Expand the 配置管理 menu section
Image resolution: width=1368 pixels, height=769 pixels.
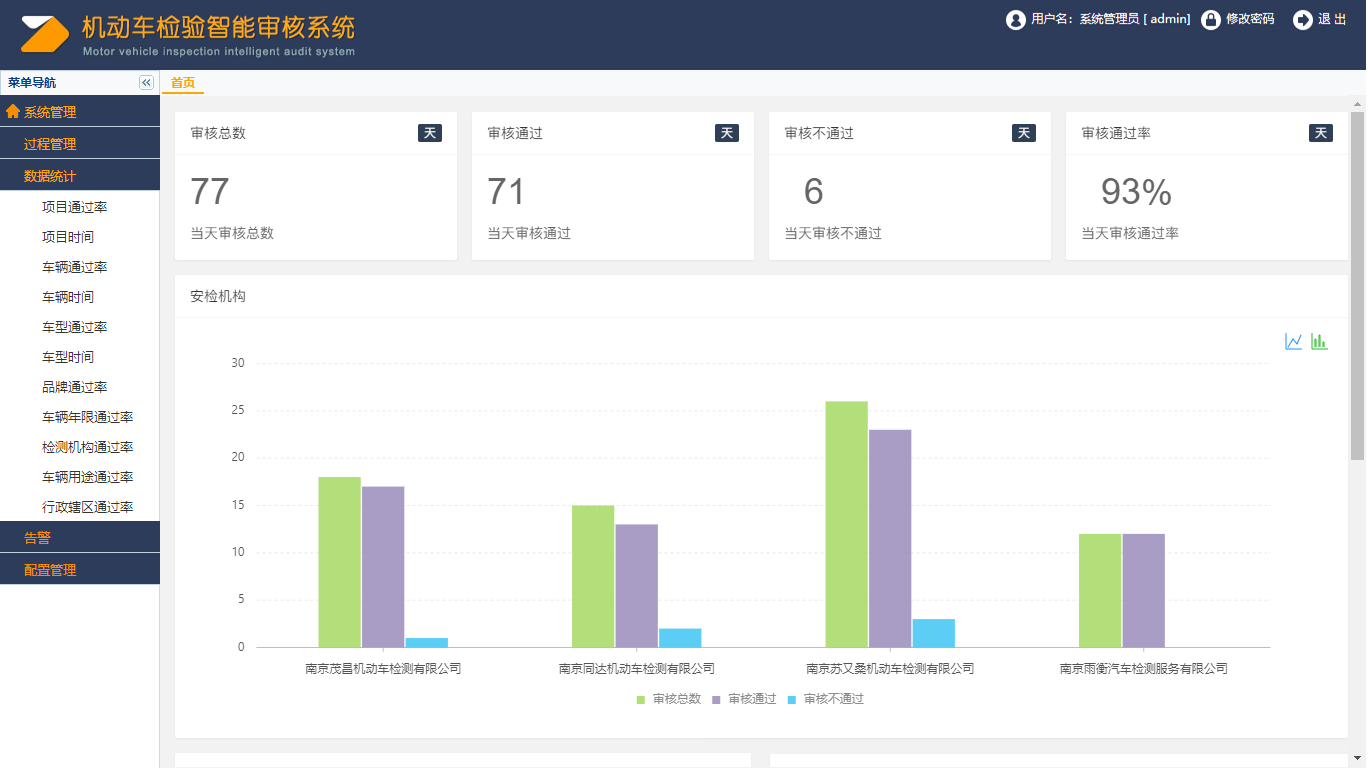pos(50,570)
